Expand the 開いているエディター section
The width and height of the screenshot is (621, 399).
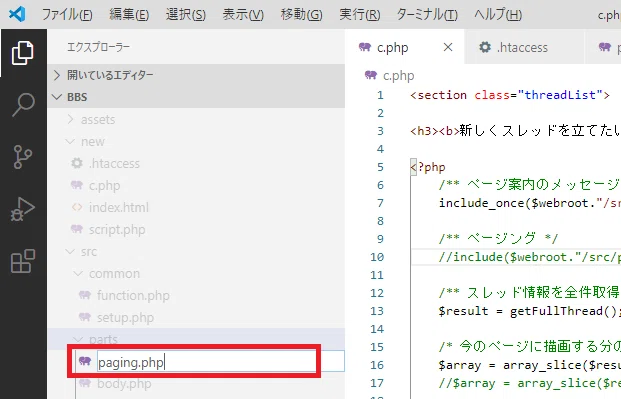(57, 75)
